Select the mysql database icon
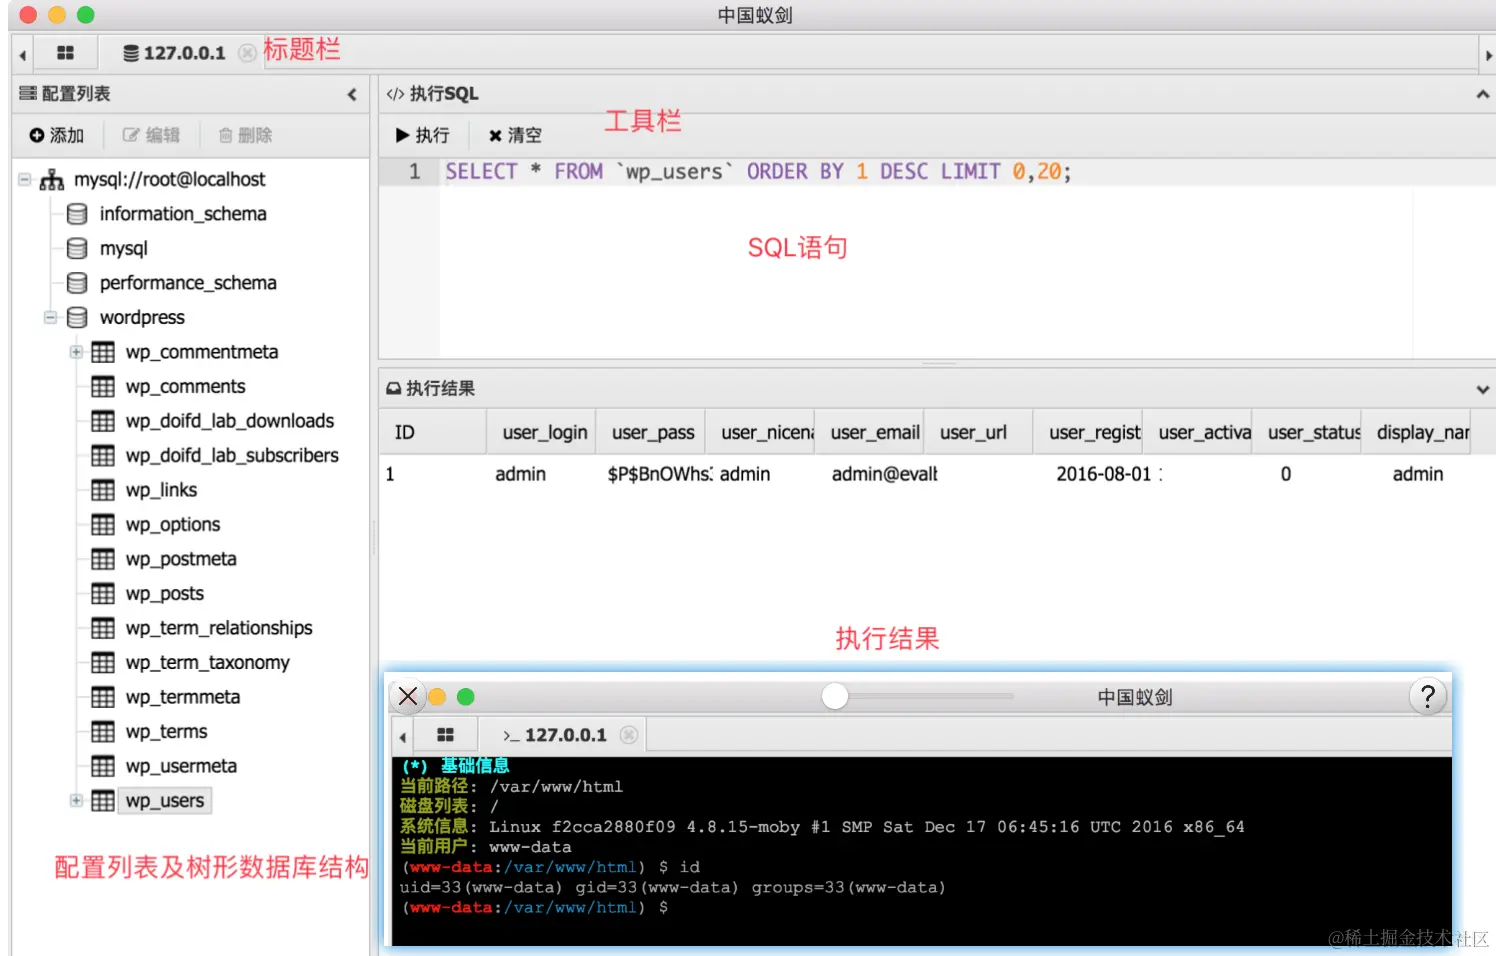The width and height of the screenshot is (1496, 956). click(x=77, y=248)
